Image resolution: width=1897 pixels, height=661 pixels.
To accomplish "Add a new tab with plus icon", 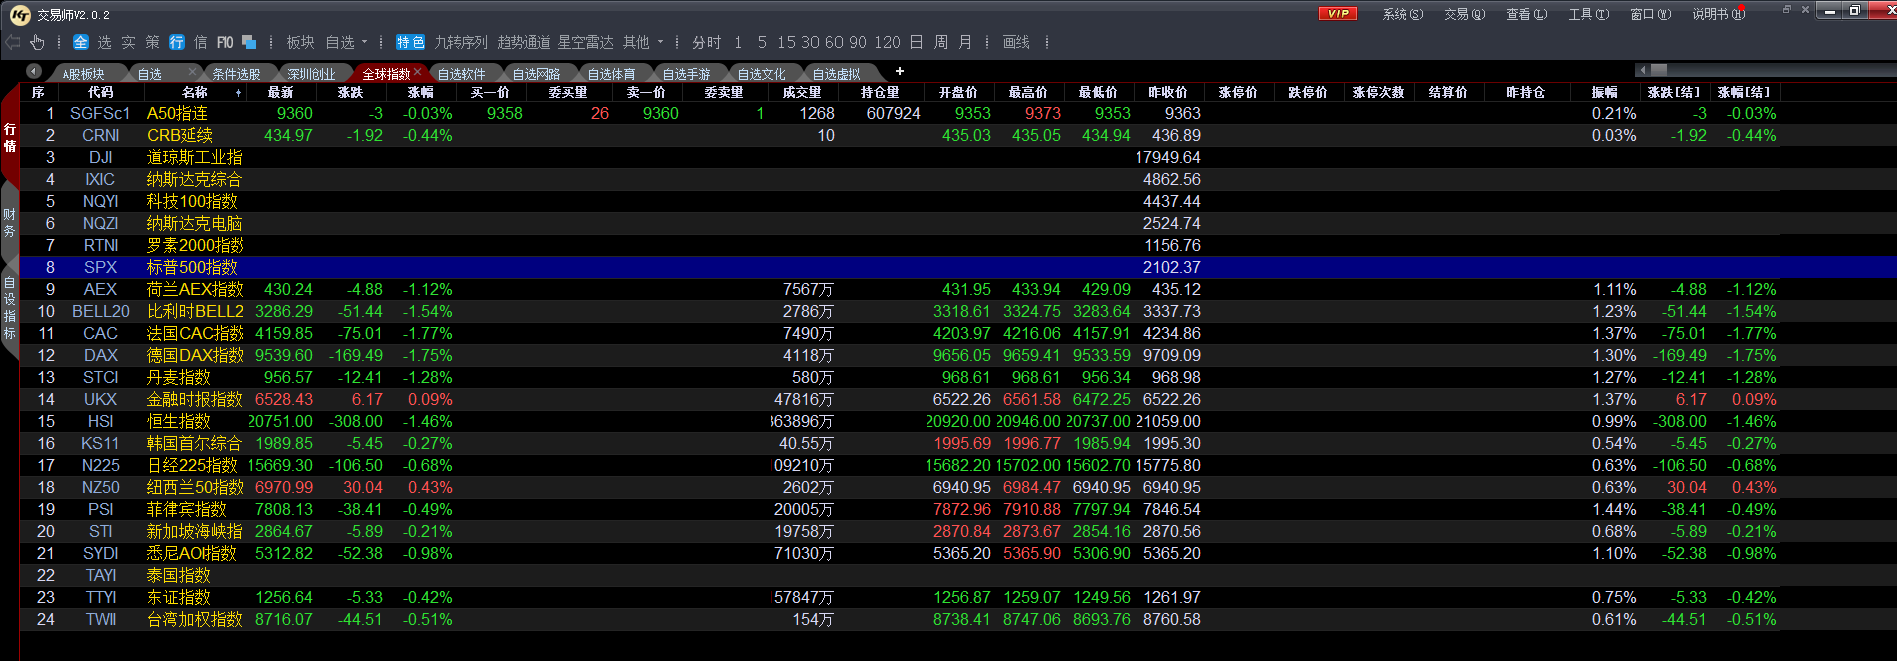I will coord(900,71).
